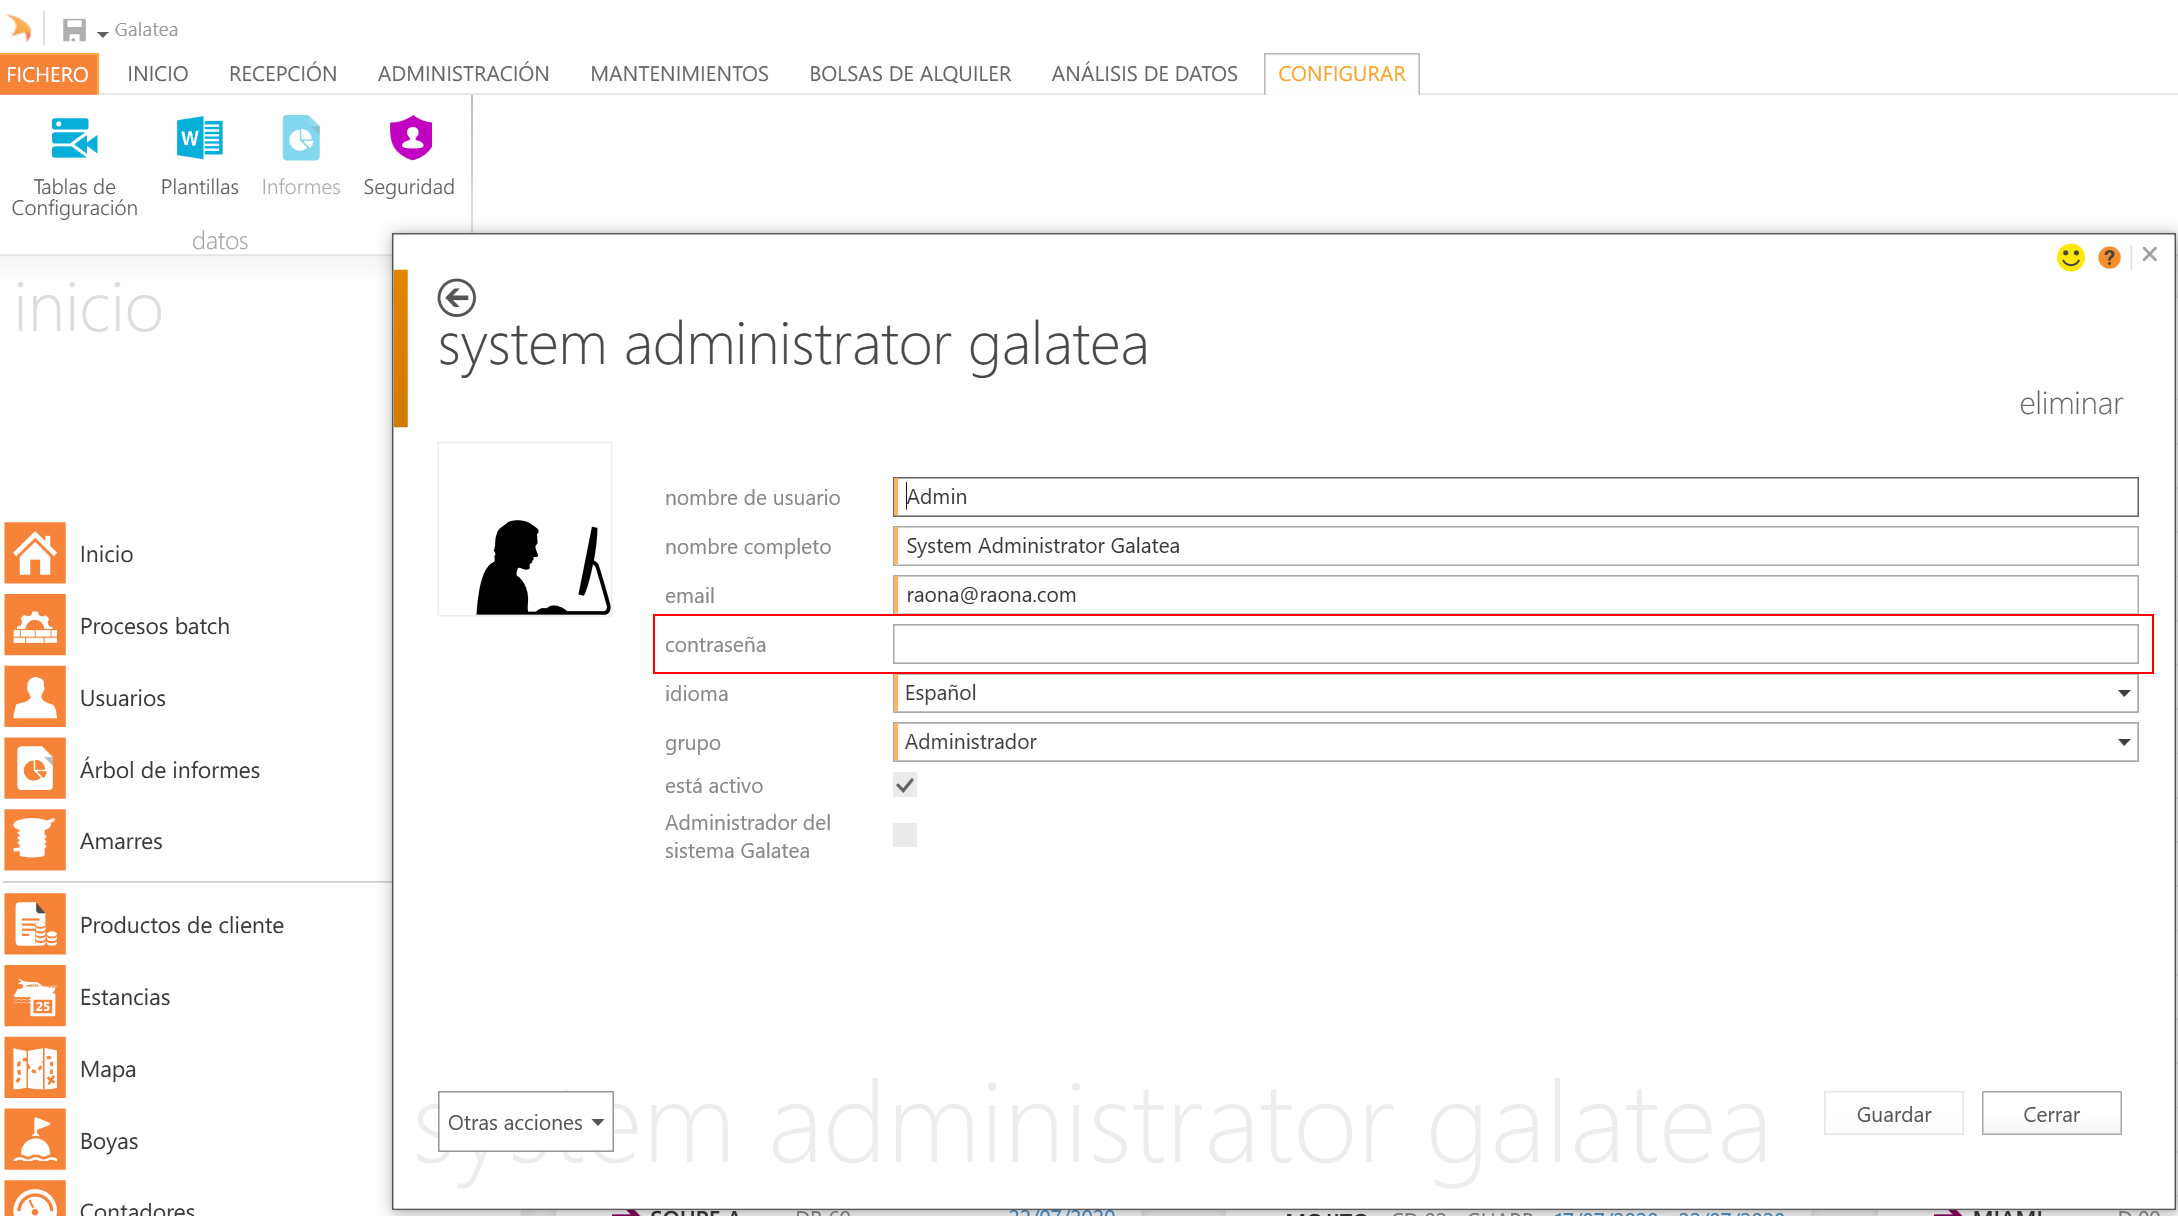2178x1216 pixels.
Task: Click the back arrow icon
Action: pyautogui.click(x=456, y=297)
